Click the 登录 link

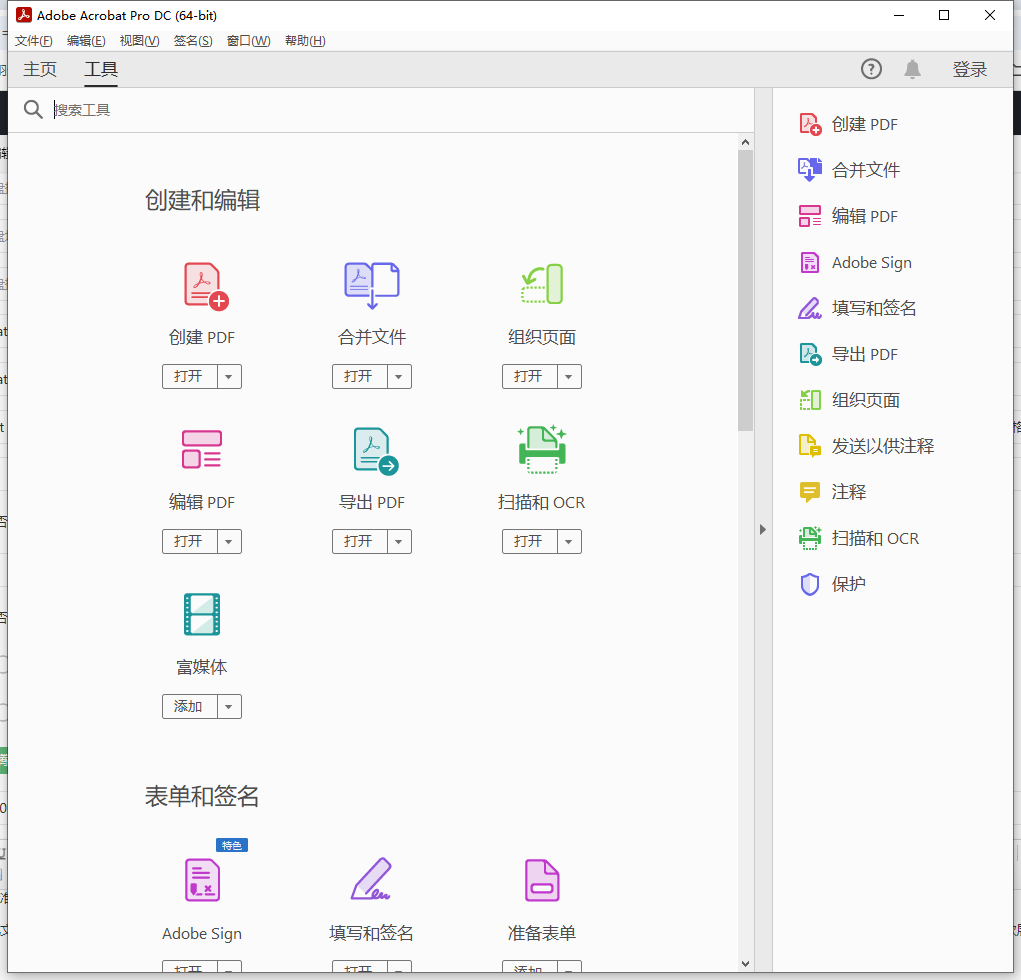969,69
